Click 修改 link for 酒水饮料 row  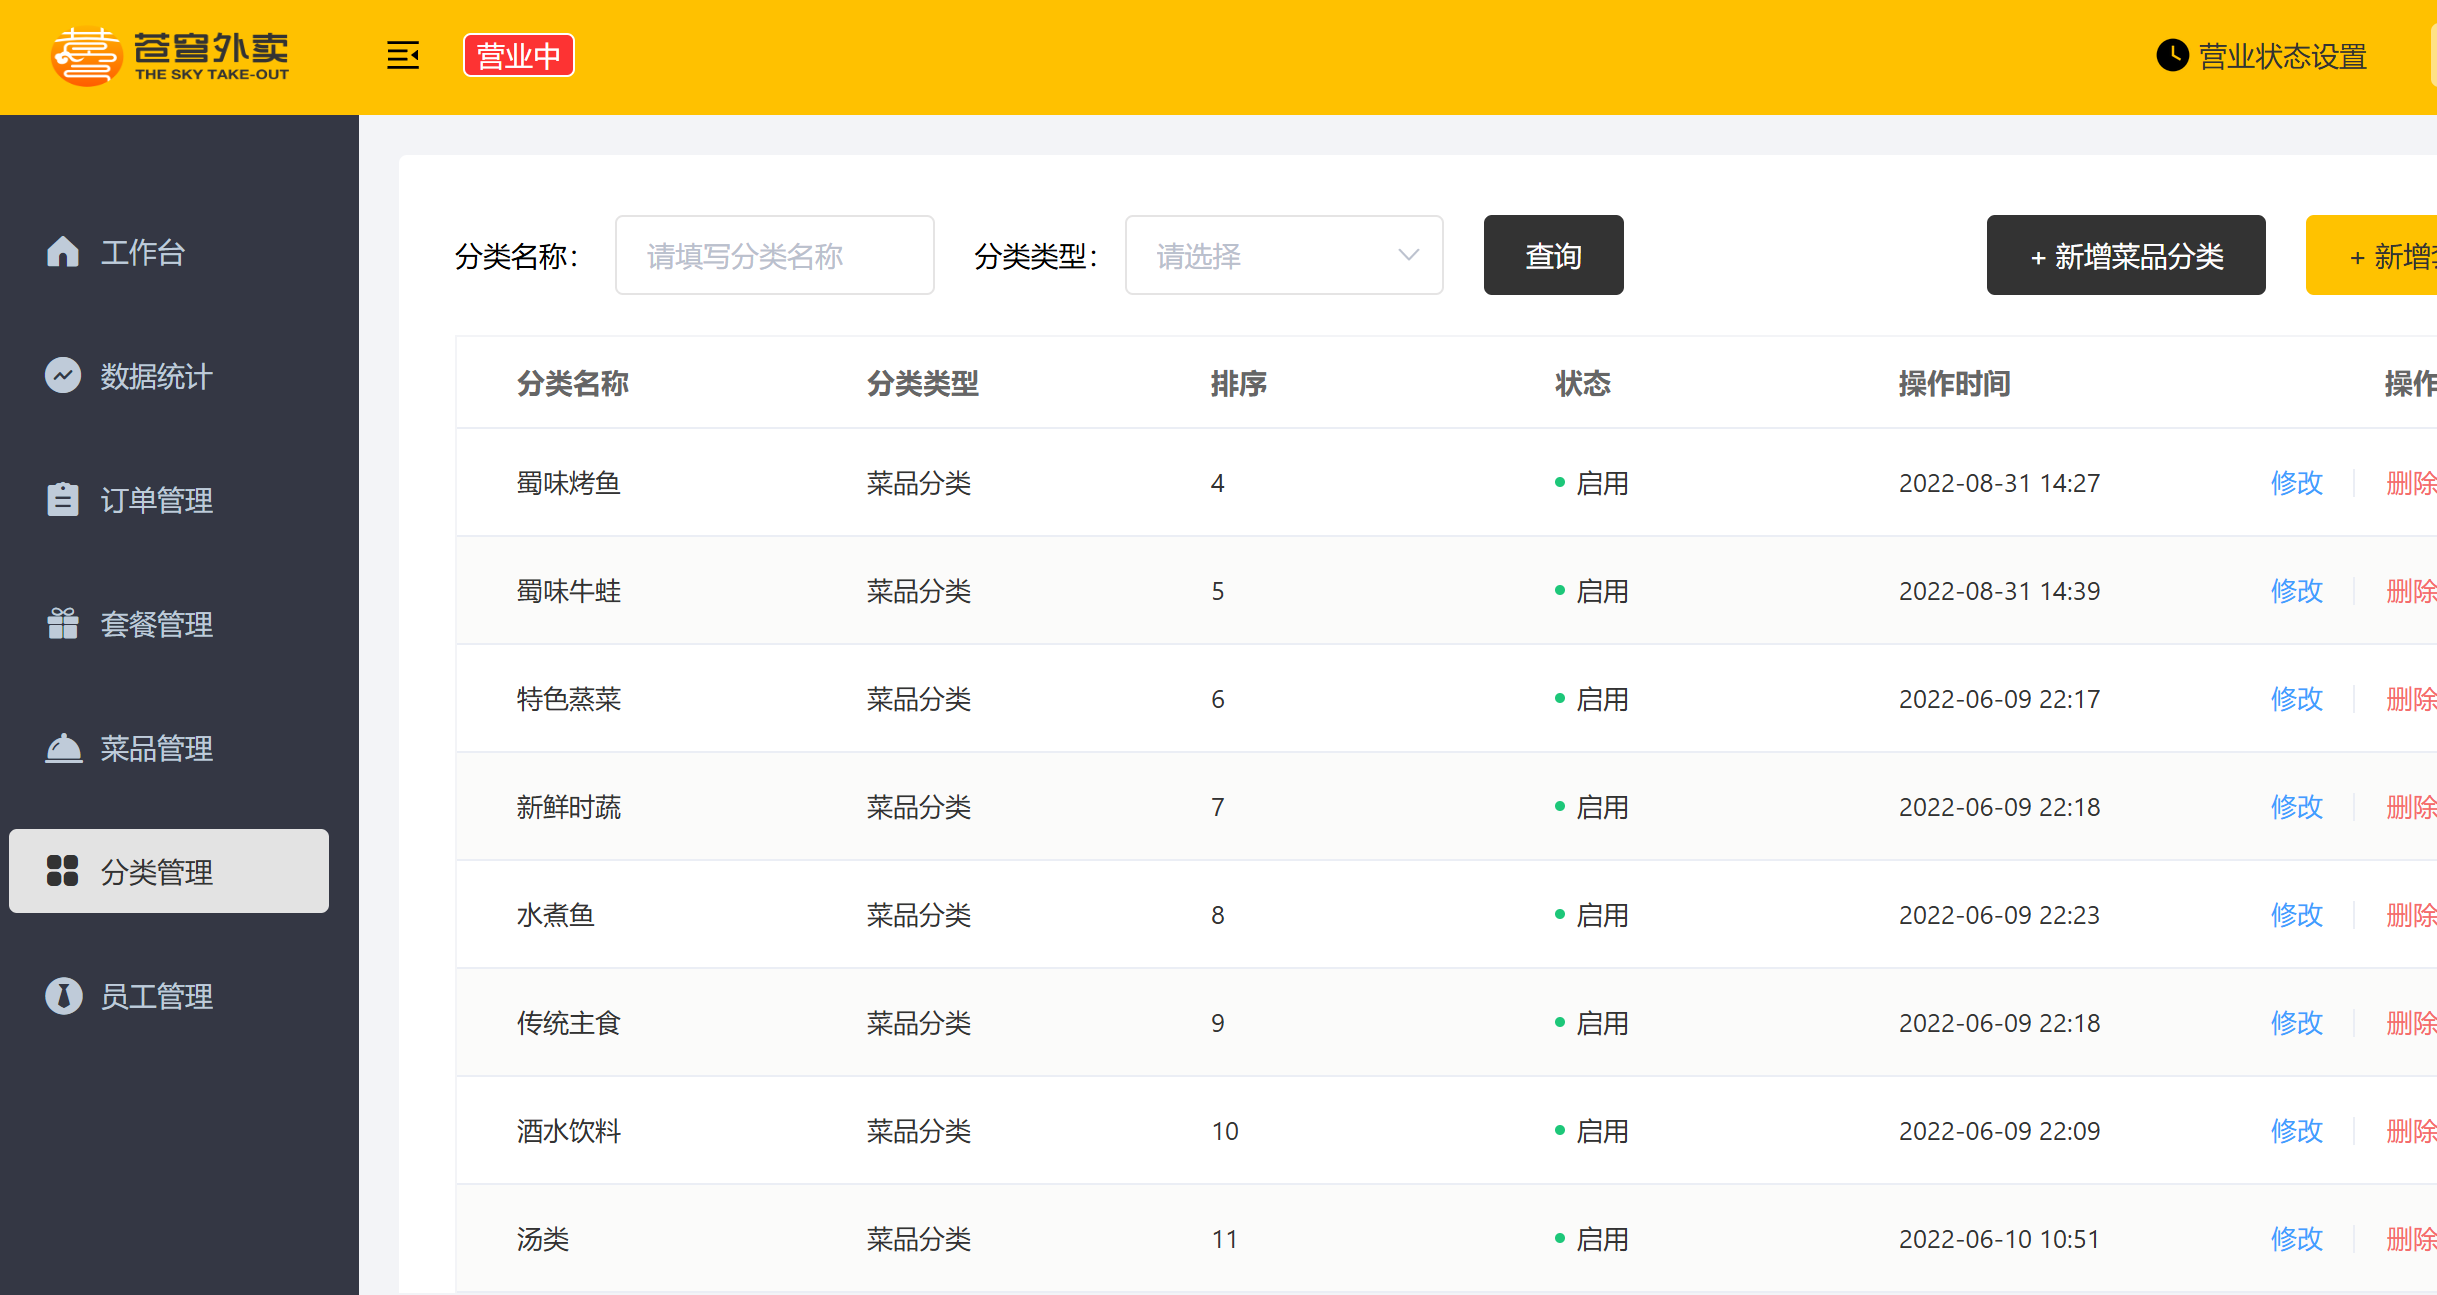pos(2296,1131)
